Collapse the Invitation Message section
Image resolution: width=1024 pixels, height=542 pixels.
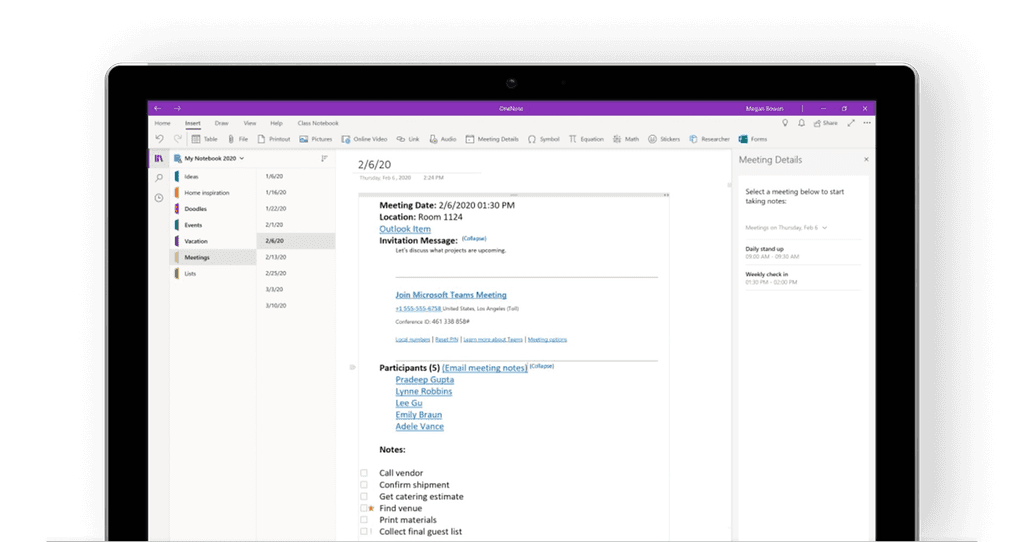[474, 238]
